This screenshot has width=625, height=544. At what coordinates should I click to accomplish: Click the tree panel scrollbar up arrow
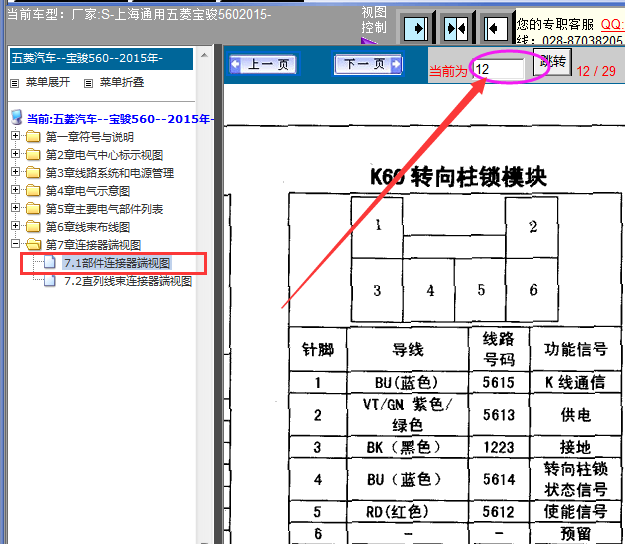tap(204, 55)
